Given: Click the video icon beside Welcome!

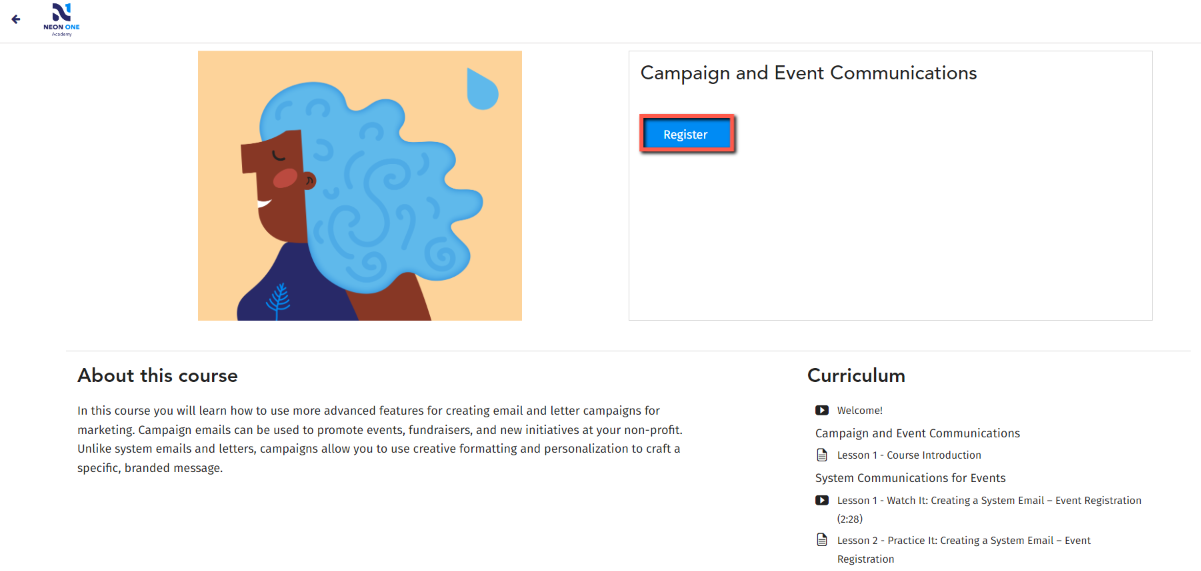Looking at the screenshot, I should pos(822,410).
